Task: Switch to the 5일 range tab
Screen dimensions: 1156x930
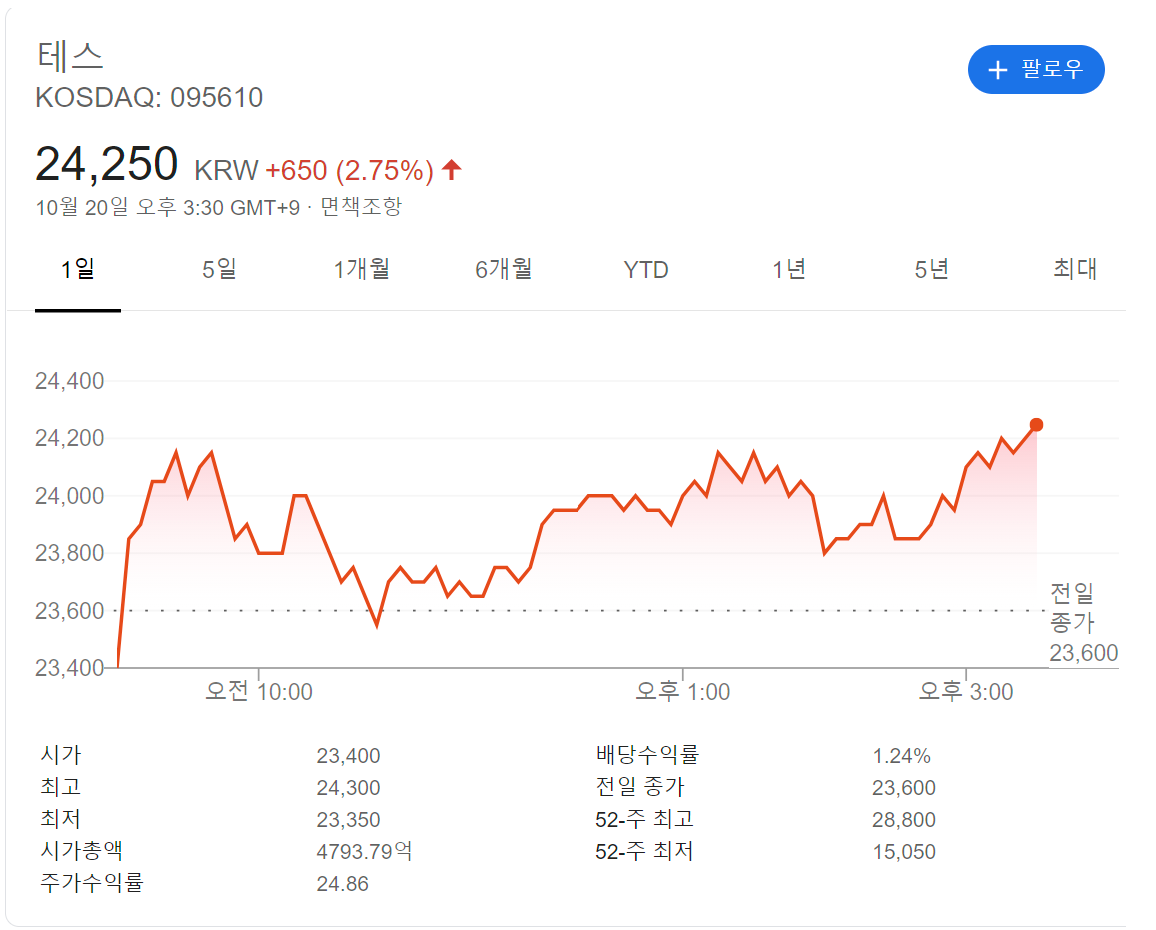Action: pyautogui.click(x=220, y=269)
